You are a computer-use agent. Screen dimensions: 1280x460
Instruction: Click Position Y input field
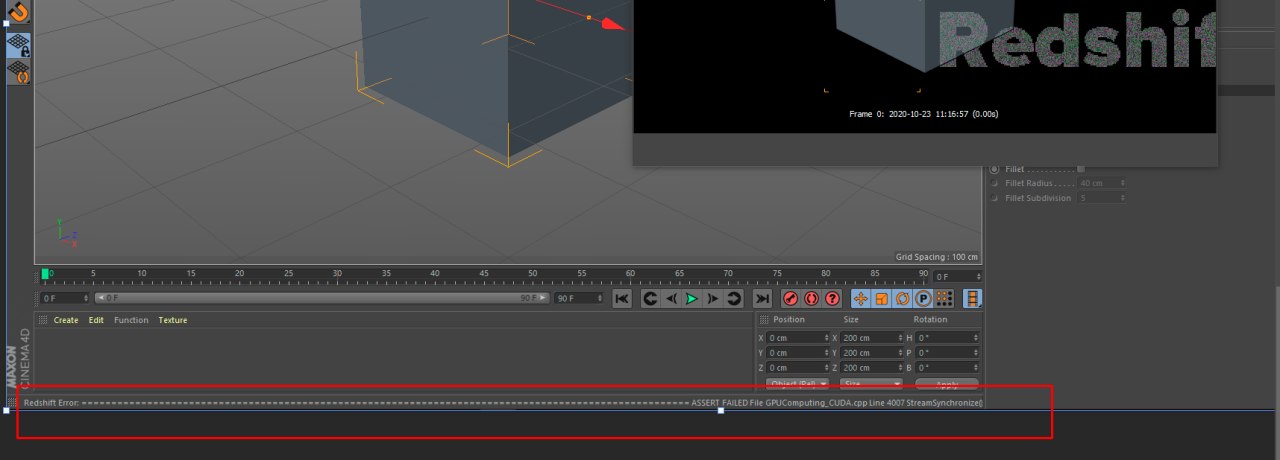(x=798, y=353)
